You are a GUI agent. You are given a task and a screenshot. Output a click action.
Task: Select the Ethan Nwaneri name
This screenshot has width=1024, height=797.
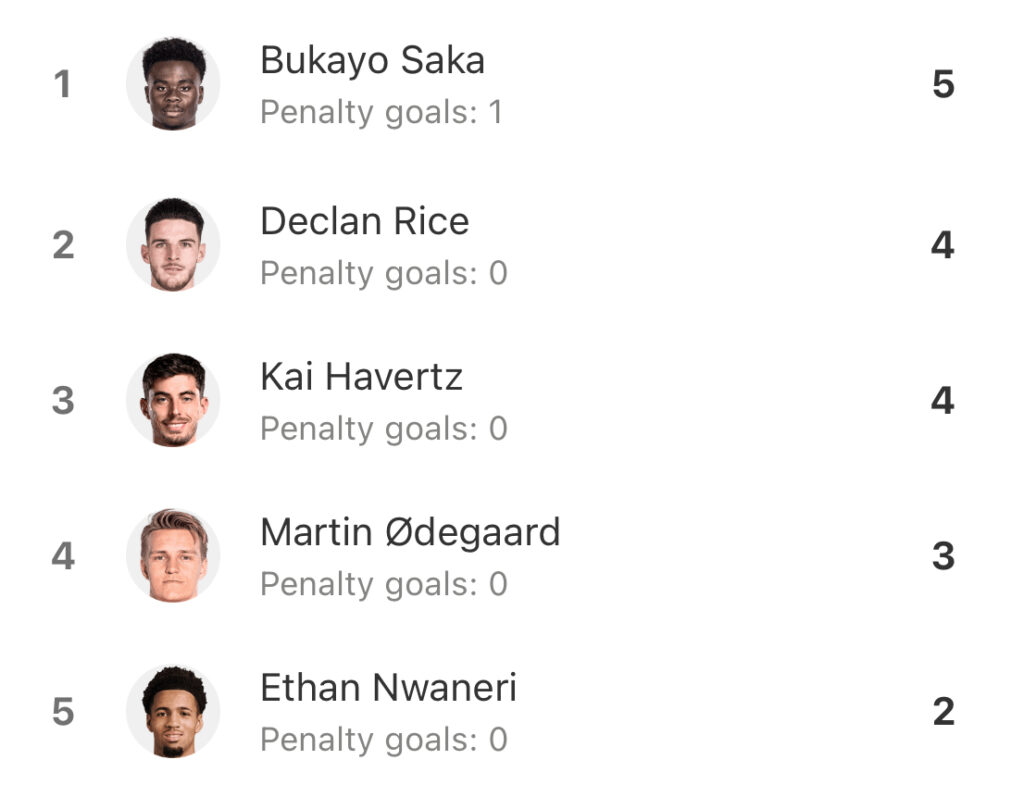coord(388,688)
